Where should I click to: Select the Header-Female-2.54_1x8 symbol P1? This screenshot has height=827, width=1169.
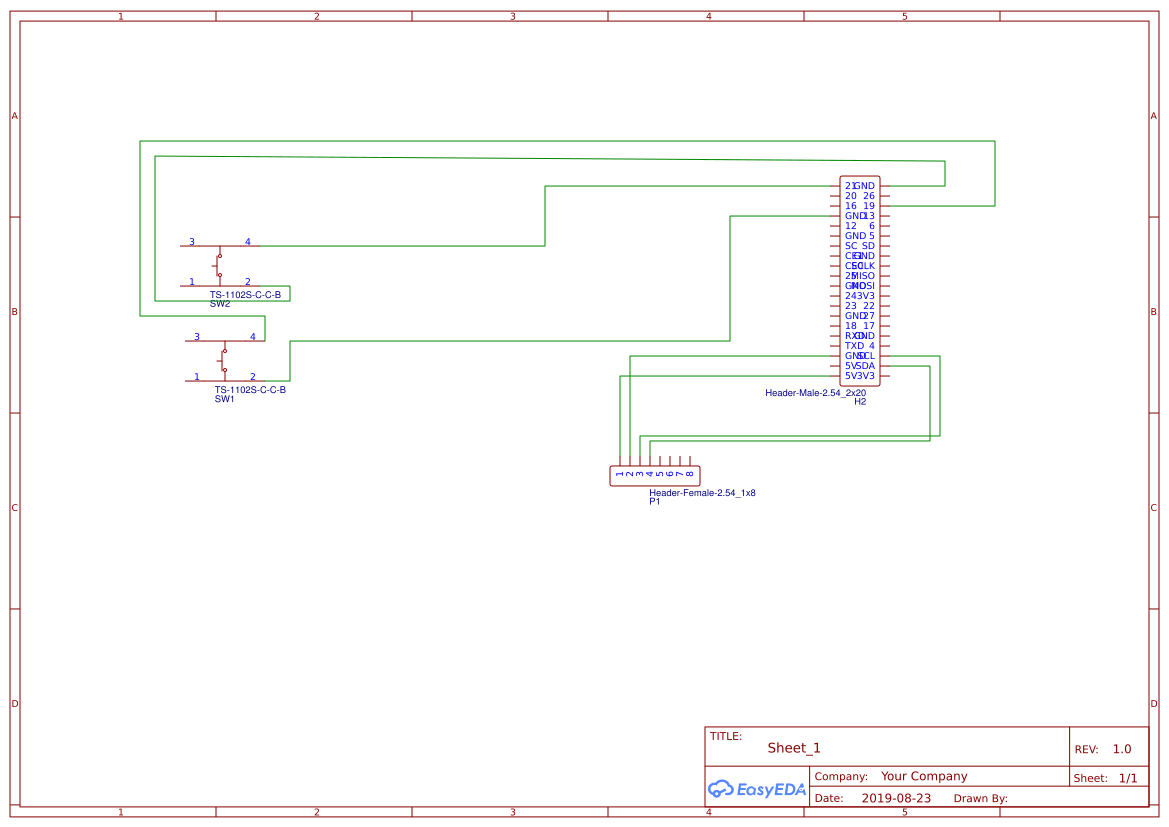[654, 475]
